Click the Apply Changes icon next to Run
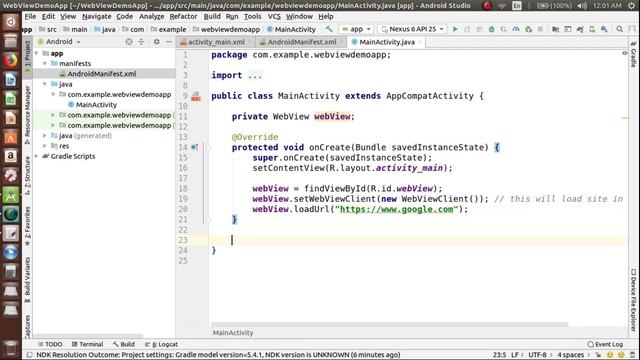Screen dimensions: 640x360 tap(467, 29)
